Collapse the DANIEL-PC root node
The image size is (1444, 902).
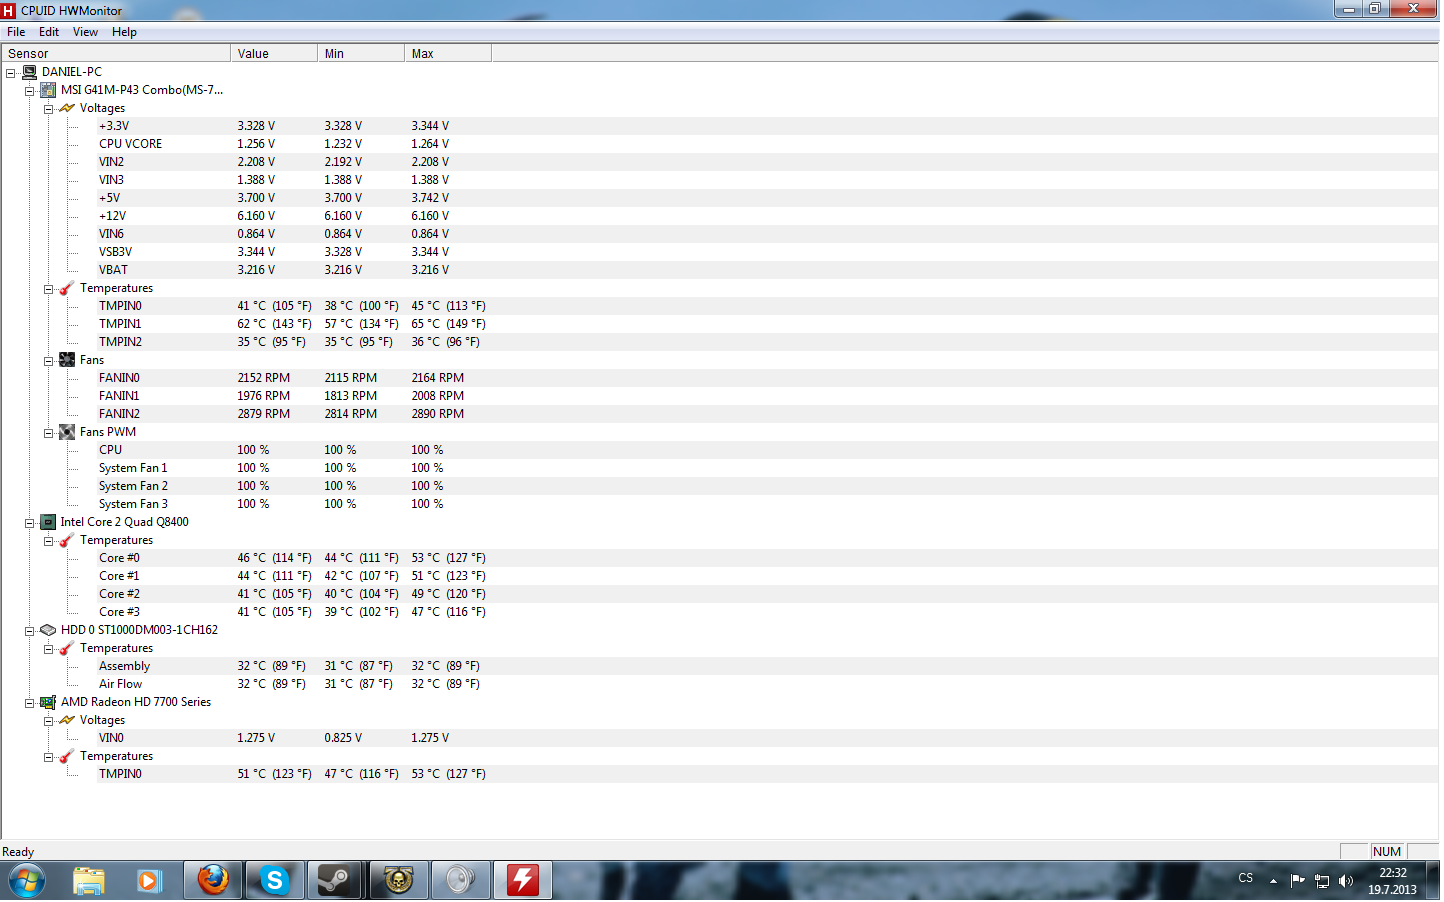coord(11,73)
